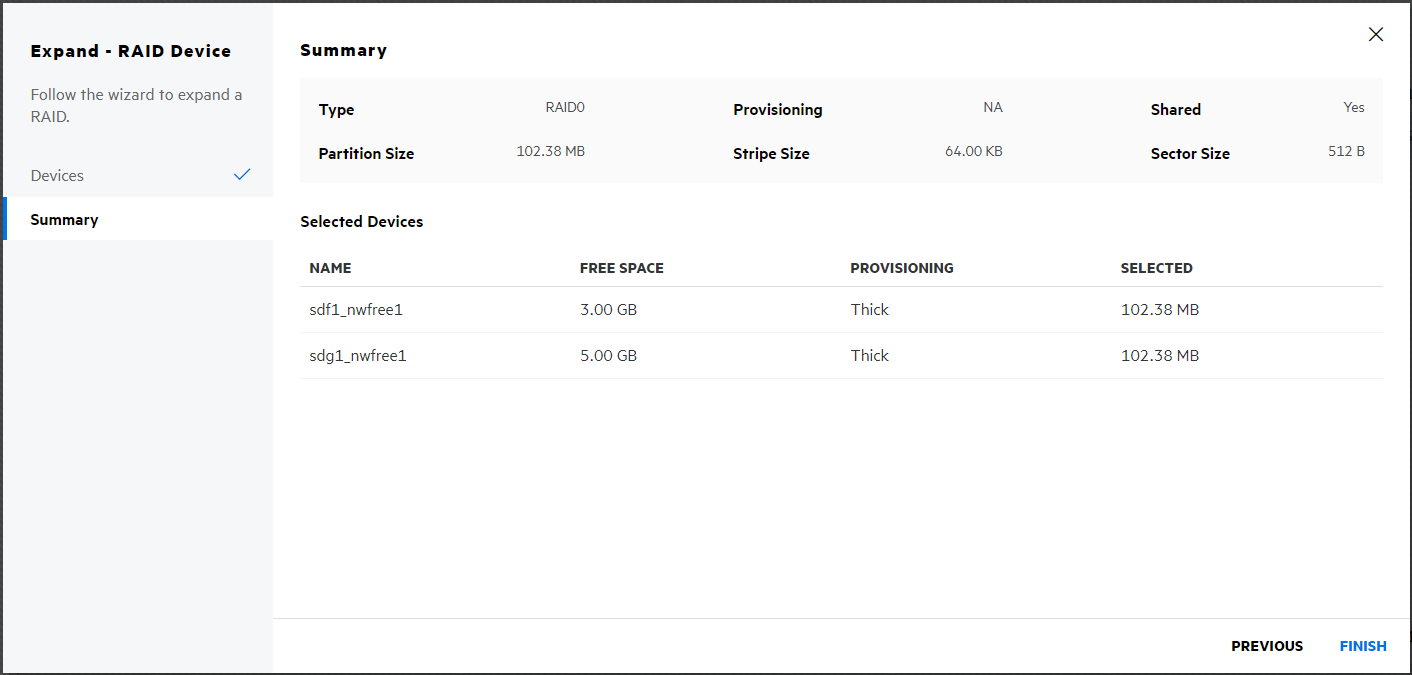1412x675 pixels.
Task: Click FINISH to complete the expansion
Action: point(1362,646)
